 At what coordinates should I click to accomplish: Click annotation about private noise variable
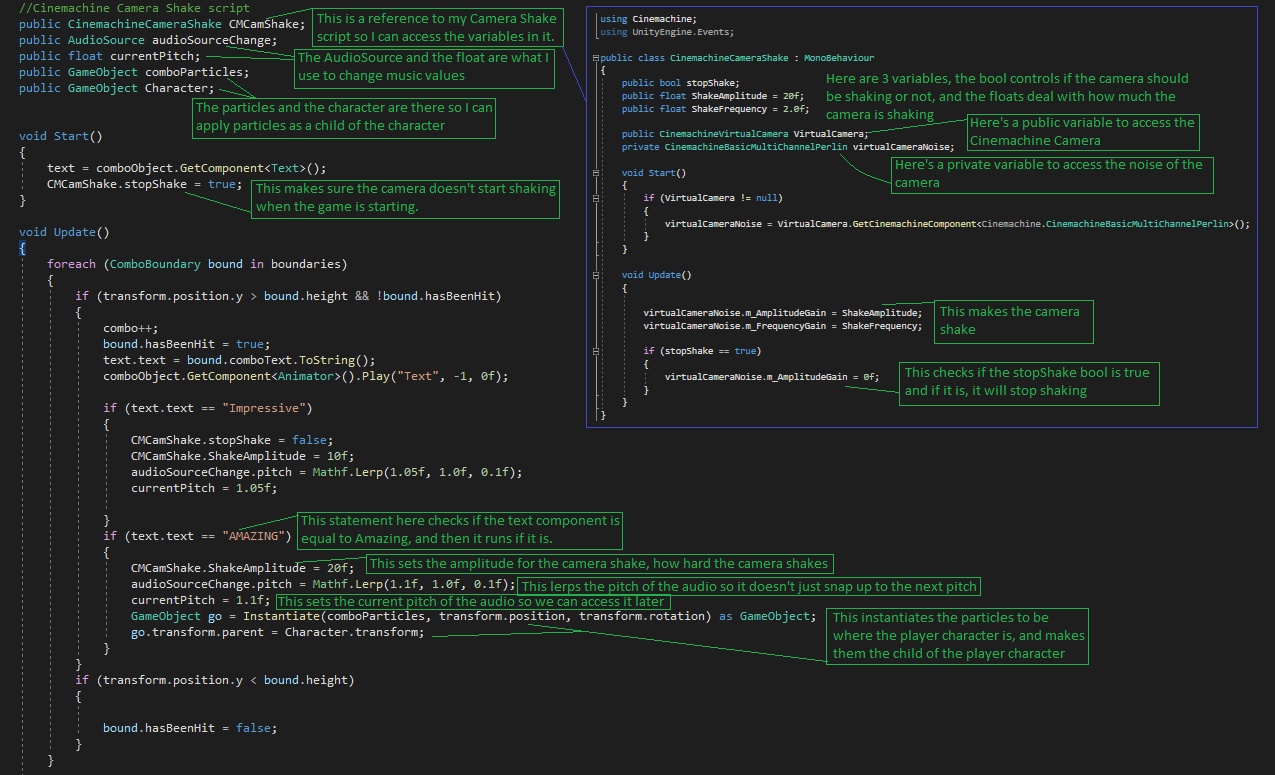pyautogui.click(x=1050, y=173)
